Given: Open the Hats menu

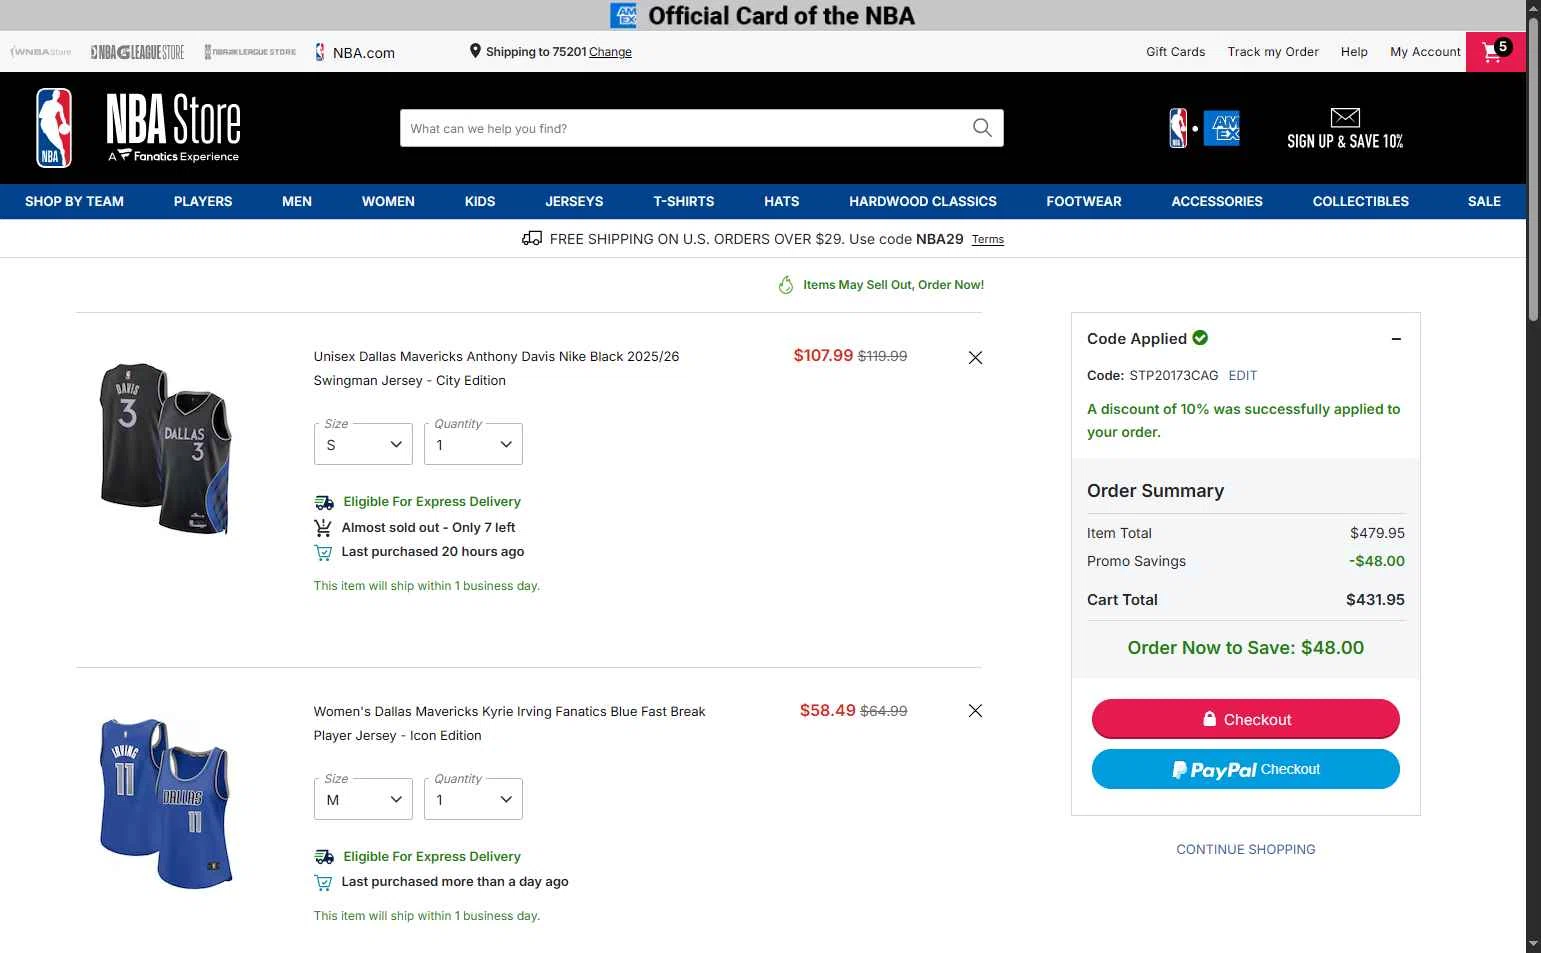Looking at the screenshot, I should click(782, 201).
